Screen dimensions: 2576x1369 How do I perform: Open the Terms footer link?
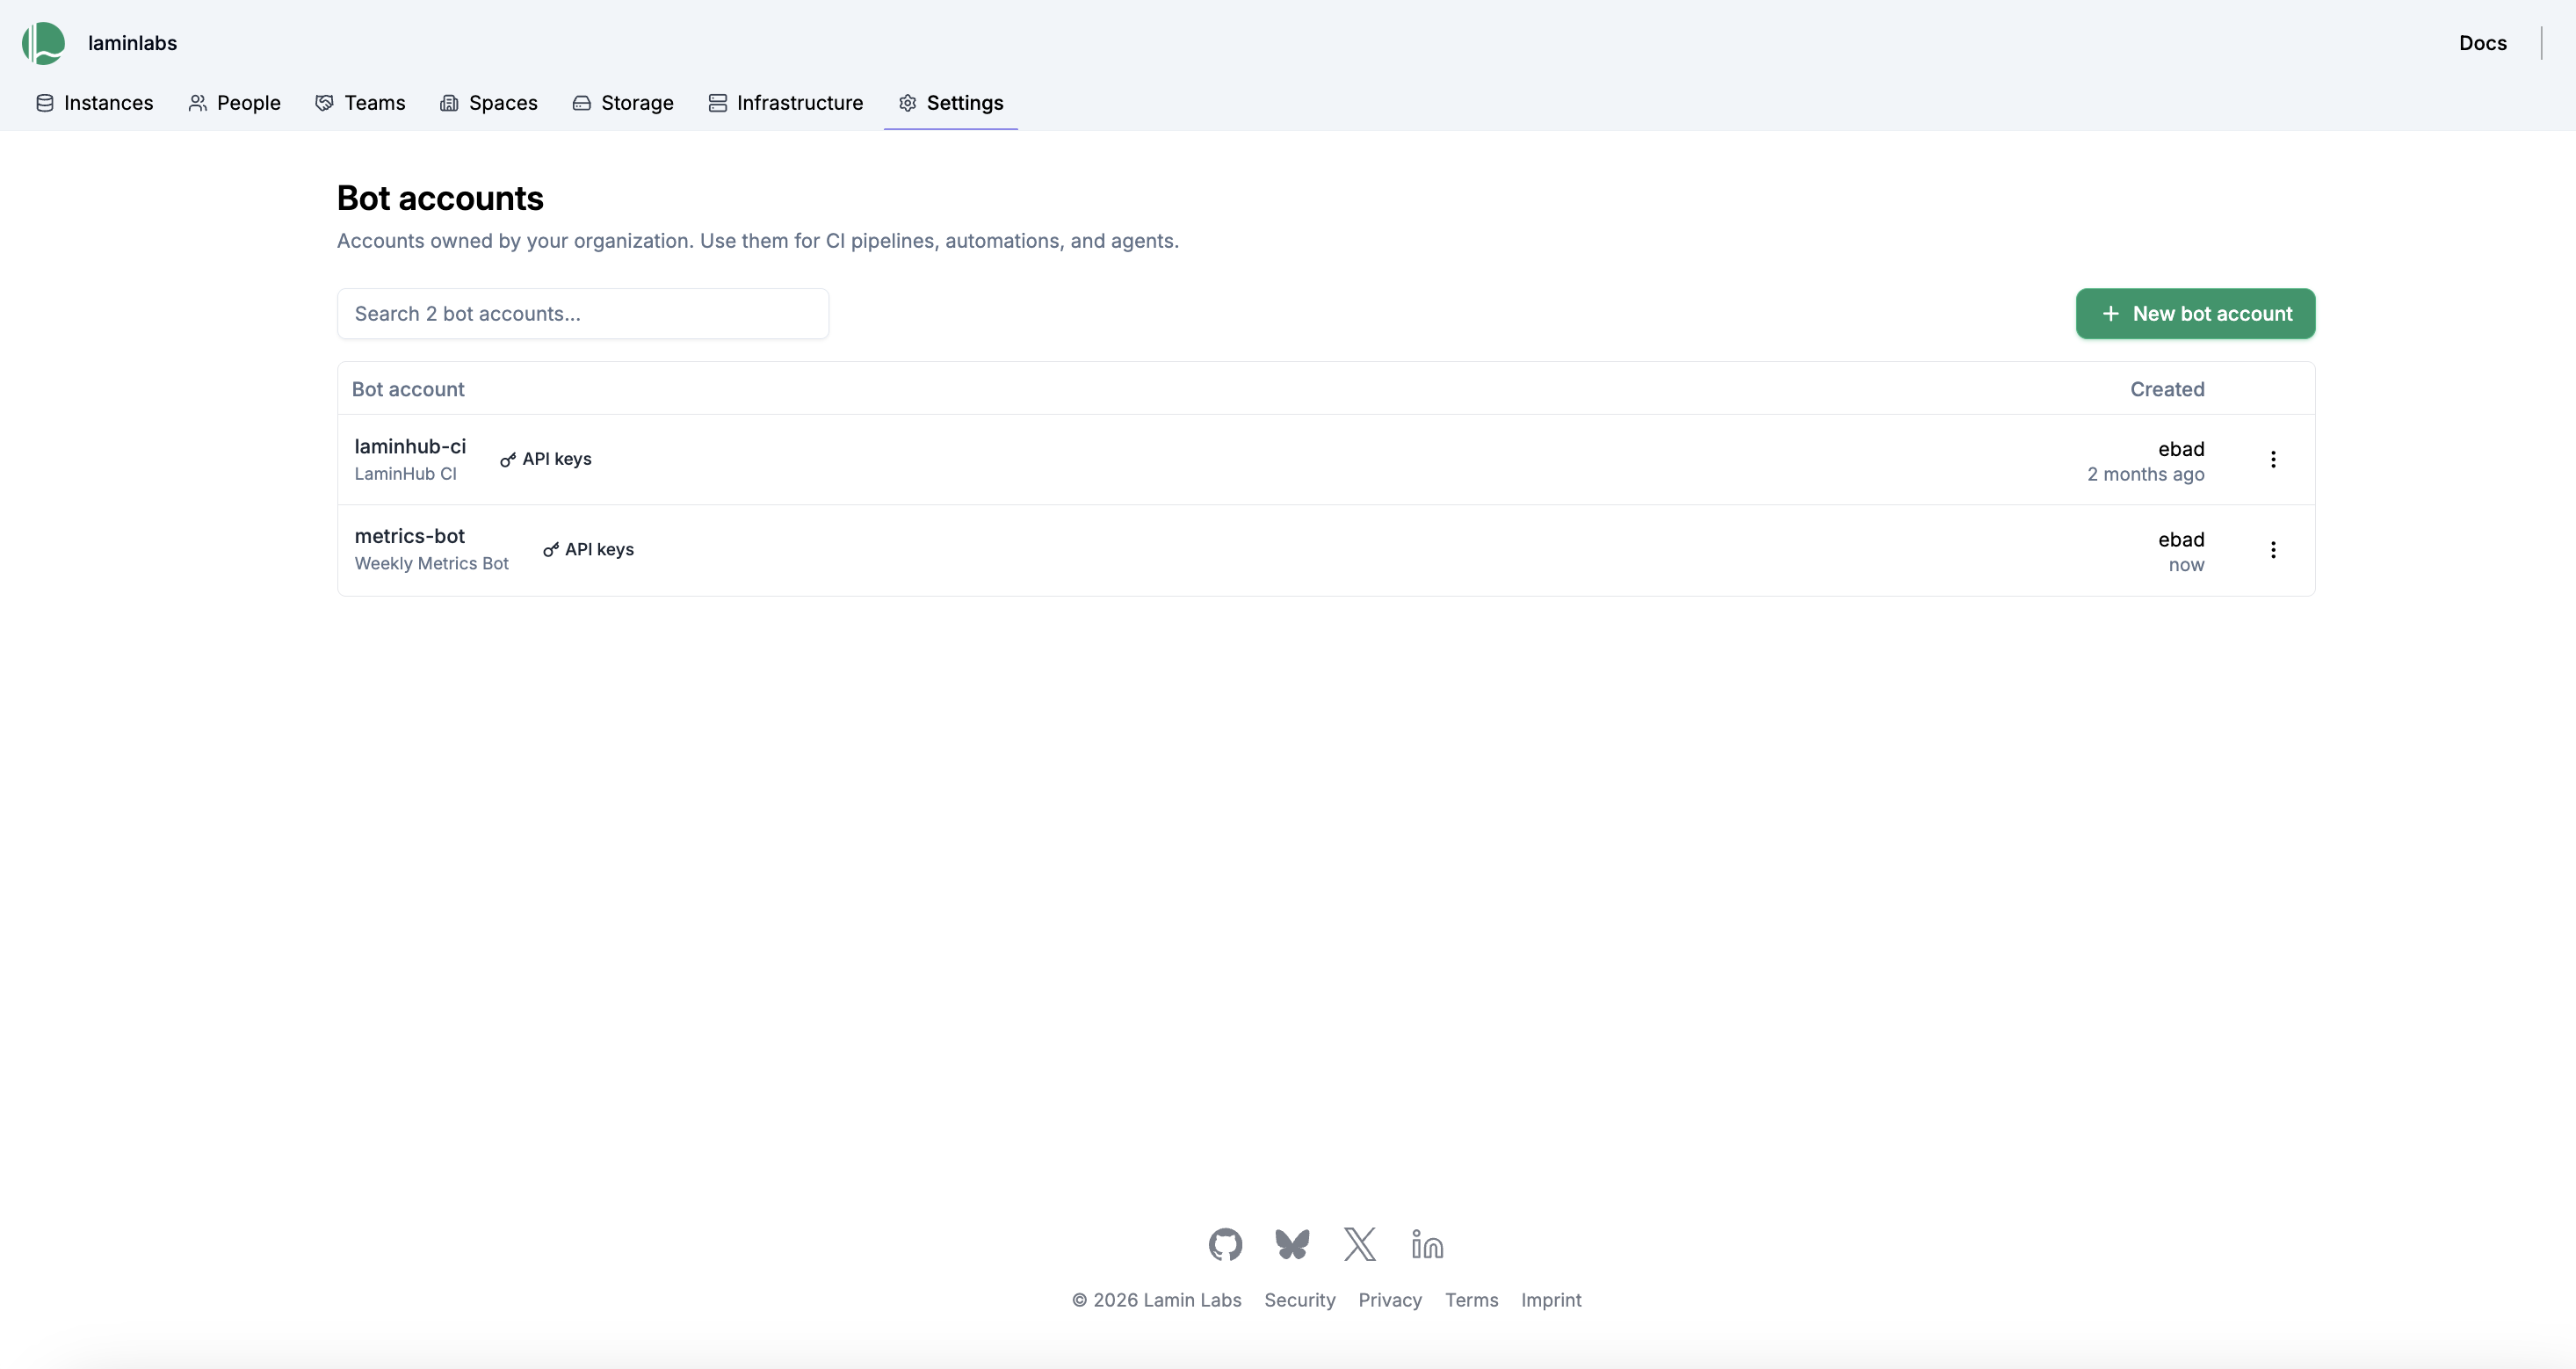click(1471, 1300)
